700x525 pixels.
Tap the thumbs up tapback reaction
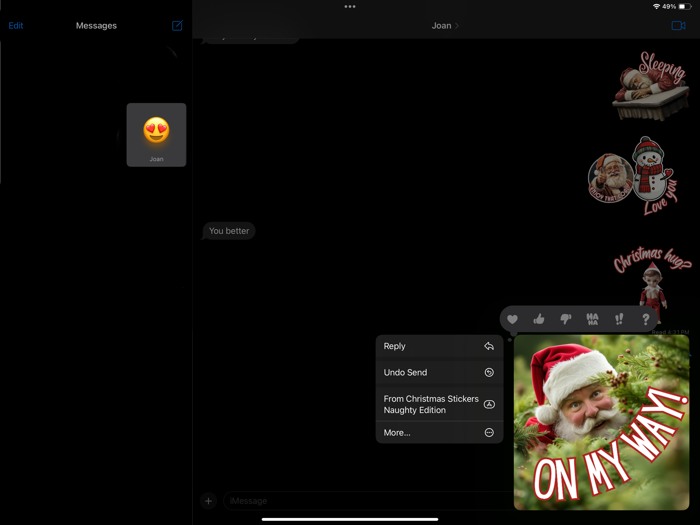coord(539,319)
